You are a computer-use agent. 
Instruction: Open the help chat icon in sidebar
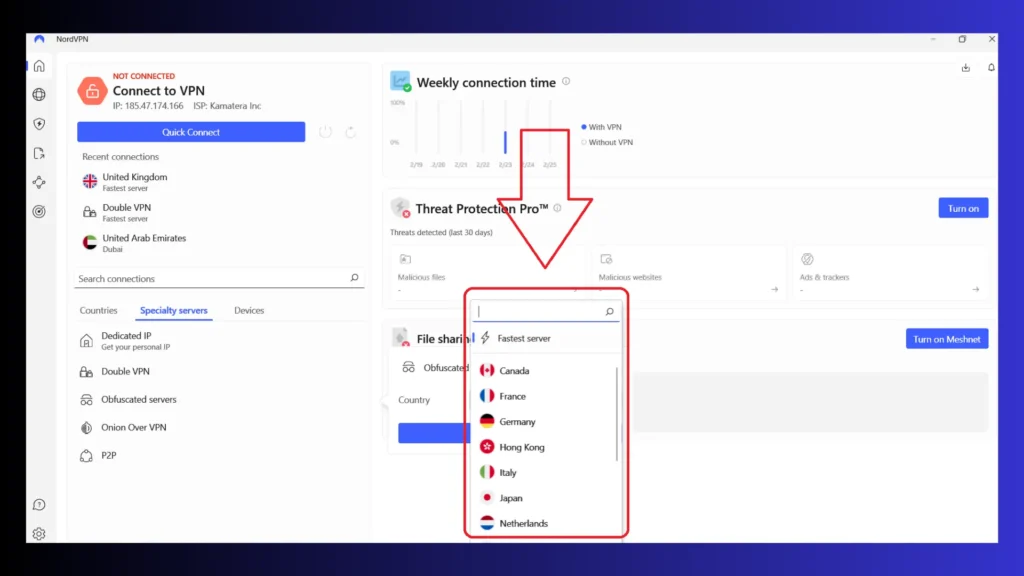(x=39, y=505)
